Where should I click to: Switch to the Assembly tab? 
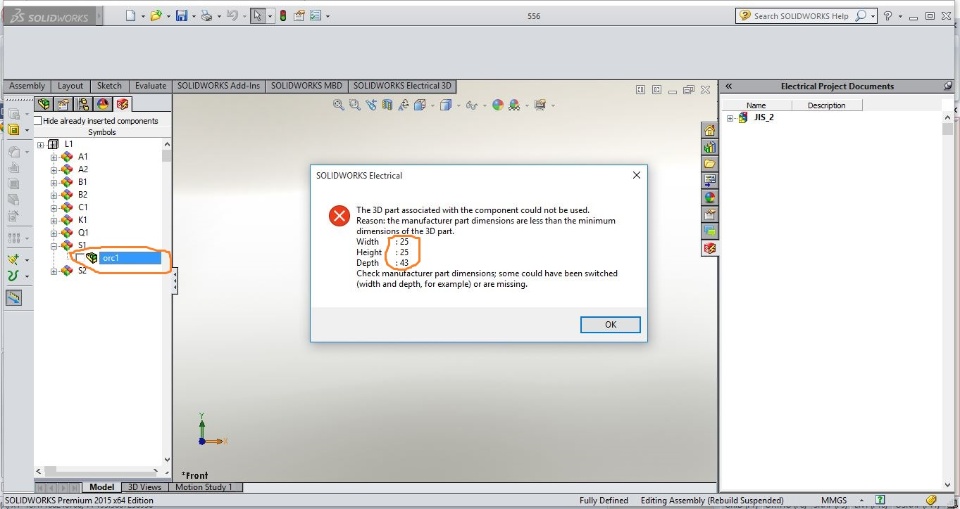point(27,86)
